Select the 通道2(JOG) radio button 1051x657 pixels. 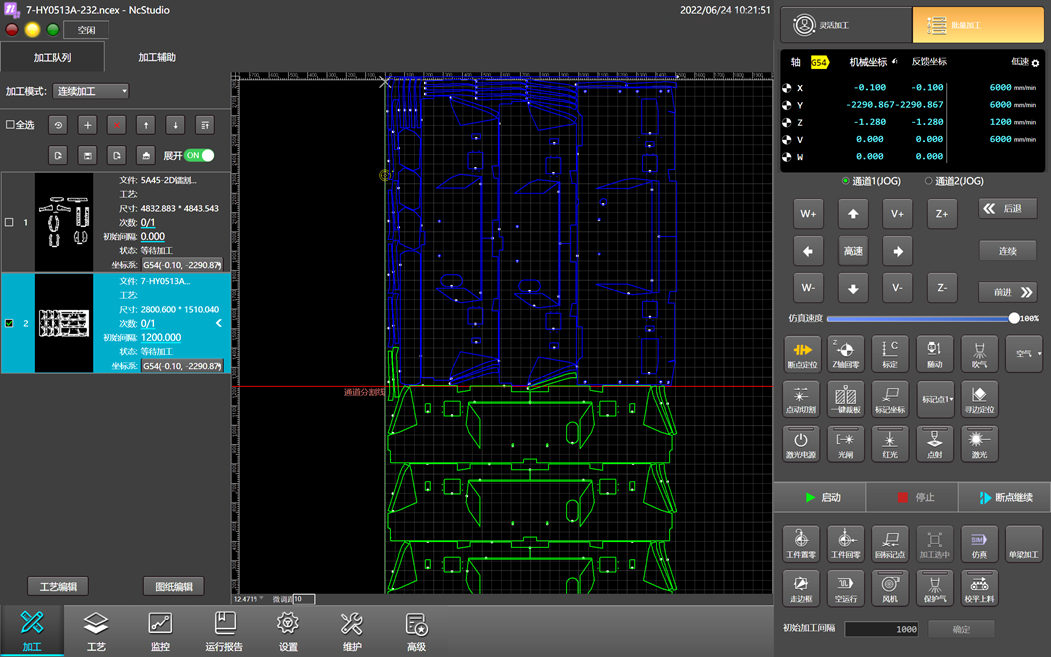click(x=929, y=181)
